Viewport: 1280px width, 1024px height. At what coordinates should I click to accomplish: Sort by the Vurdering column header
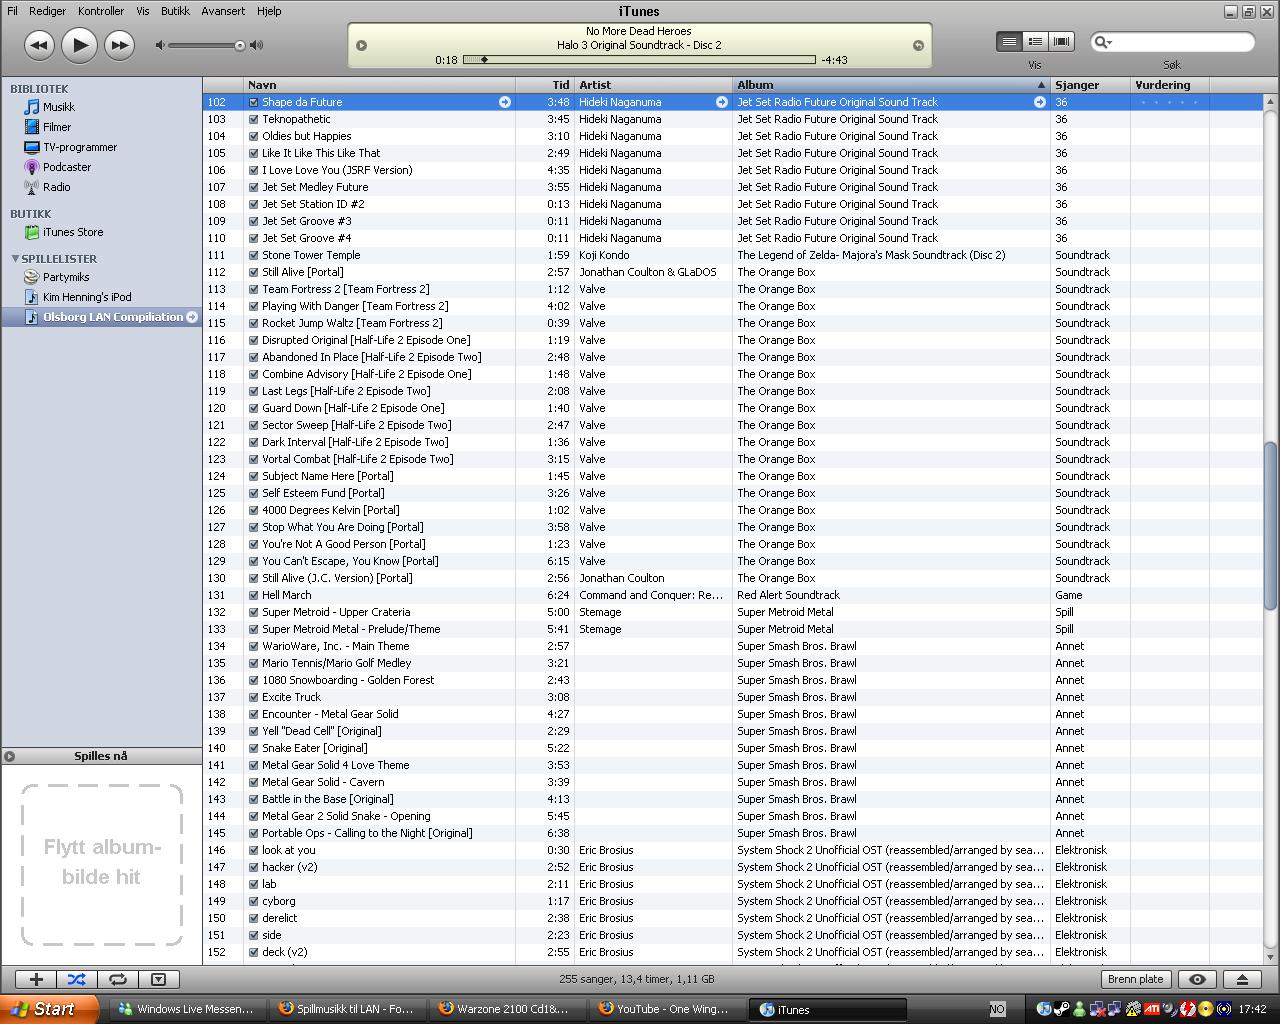tap(1170, 85)
